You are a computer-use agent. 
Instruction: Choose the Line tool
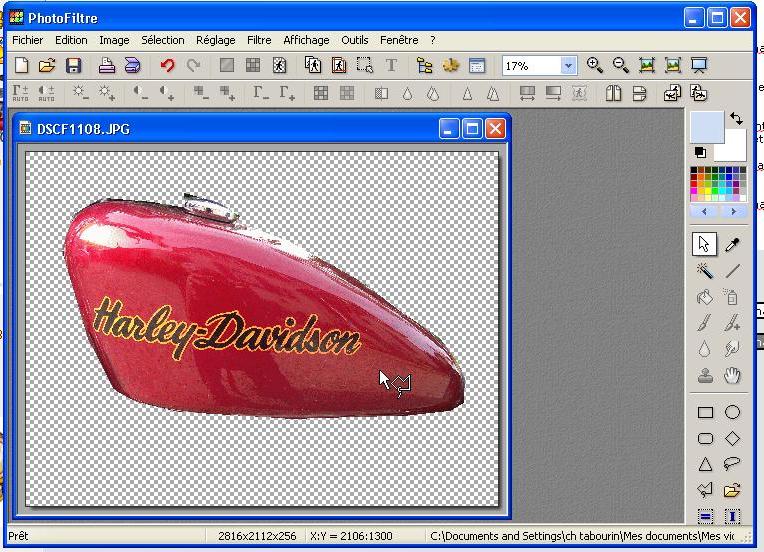coord(732,270)
